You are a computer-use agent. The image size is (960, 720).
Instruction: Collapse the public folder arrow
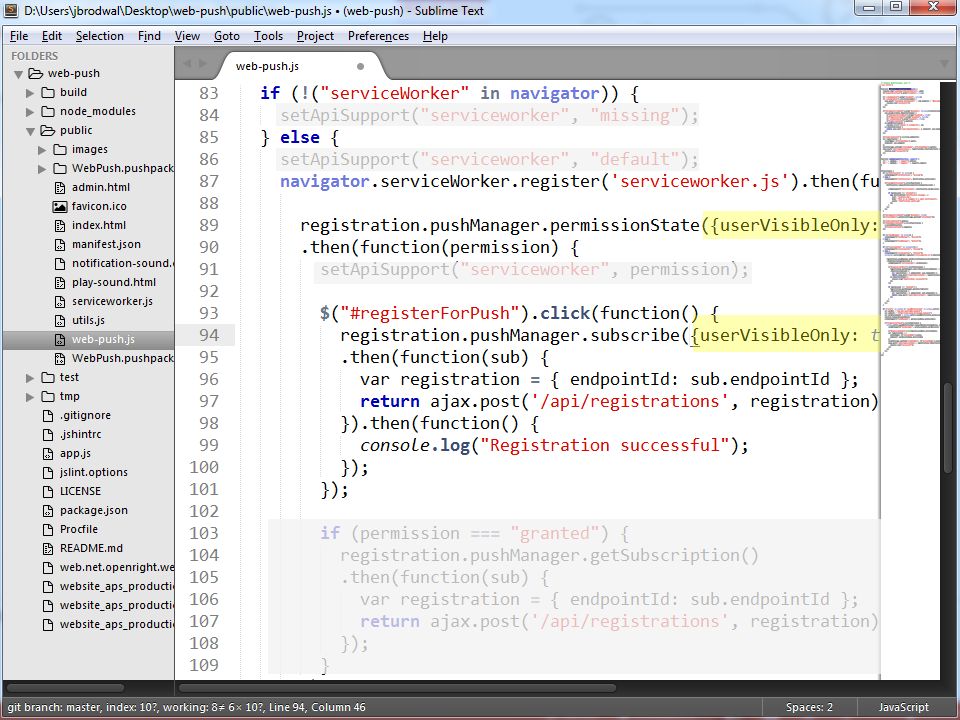31,131
